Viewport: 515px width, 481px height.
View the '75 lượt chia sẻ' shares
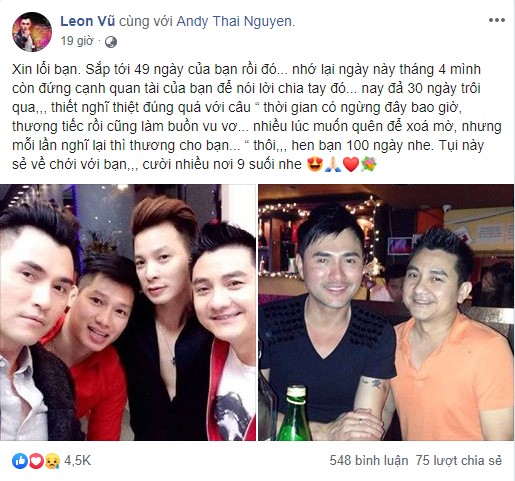459,461
